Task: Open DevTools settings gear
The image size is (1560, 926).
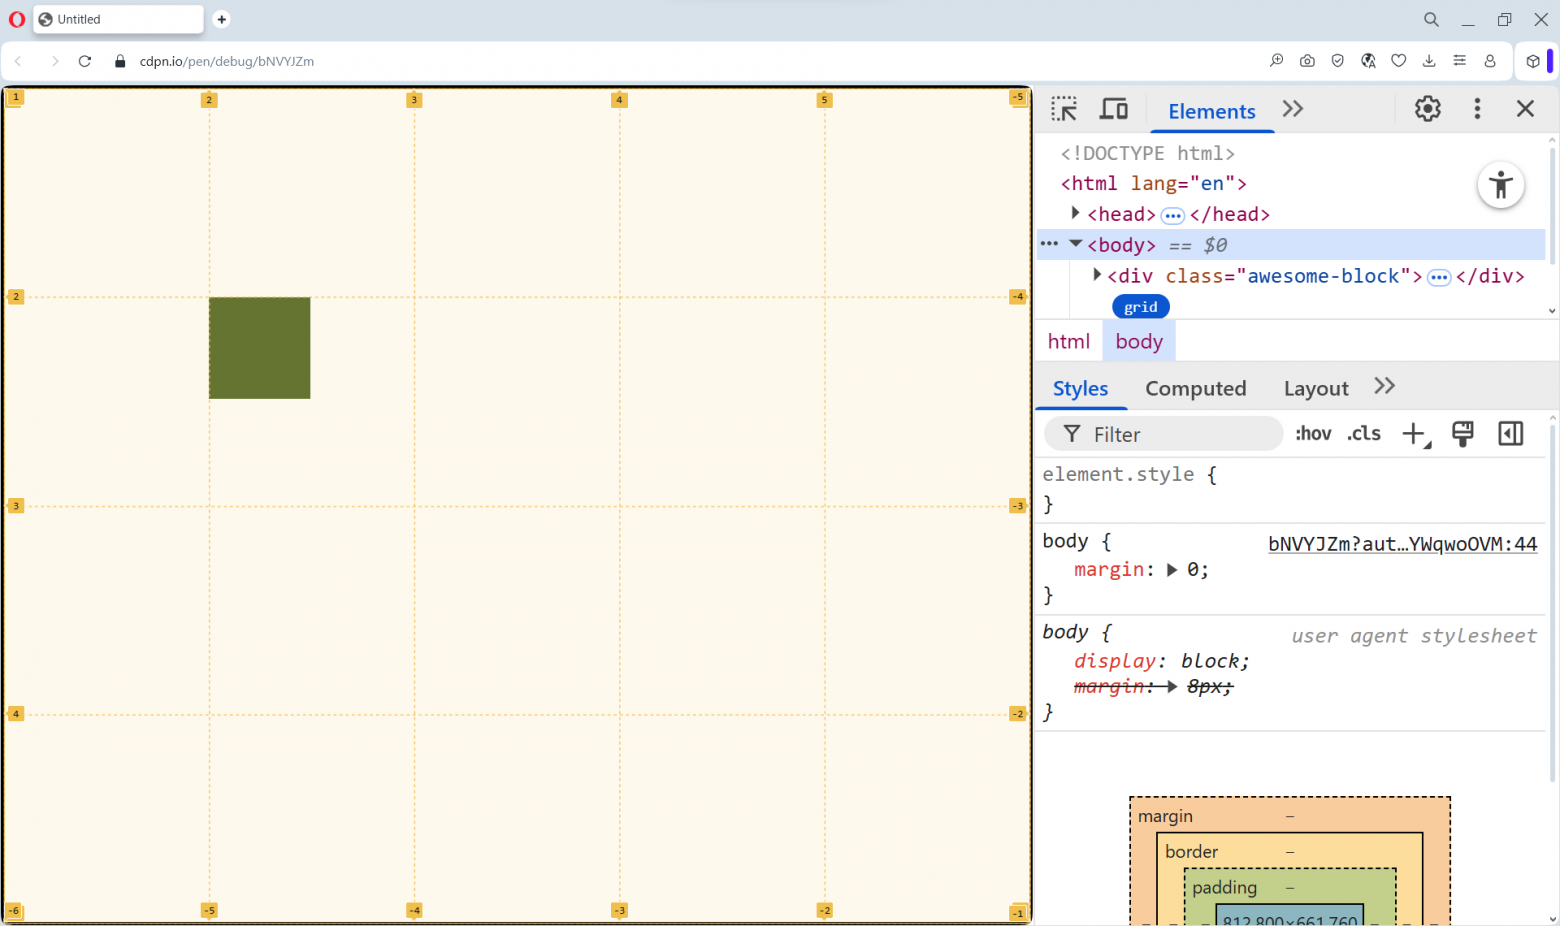Action: (x=1428, y=109)
